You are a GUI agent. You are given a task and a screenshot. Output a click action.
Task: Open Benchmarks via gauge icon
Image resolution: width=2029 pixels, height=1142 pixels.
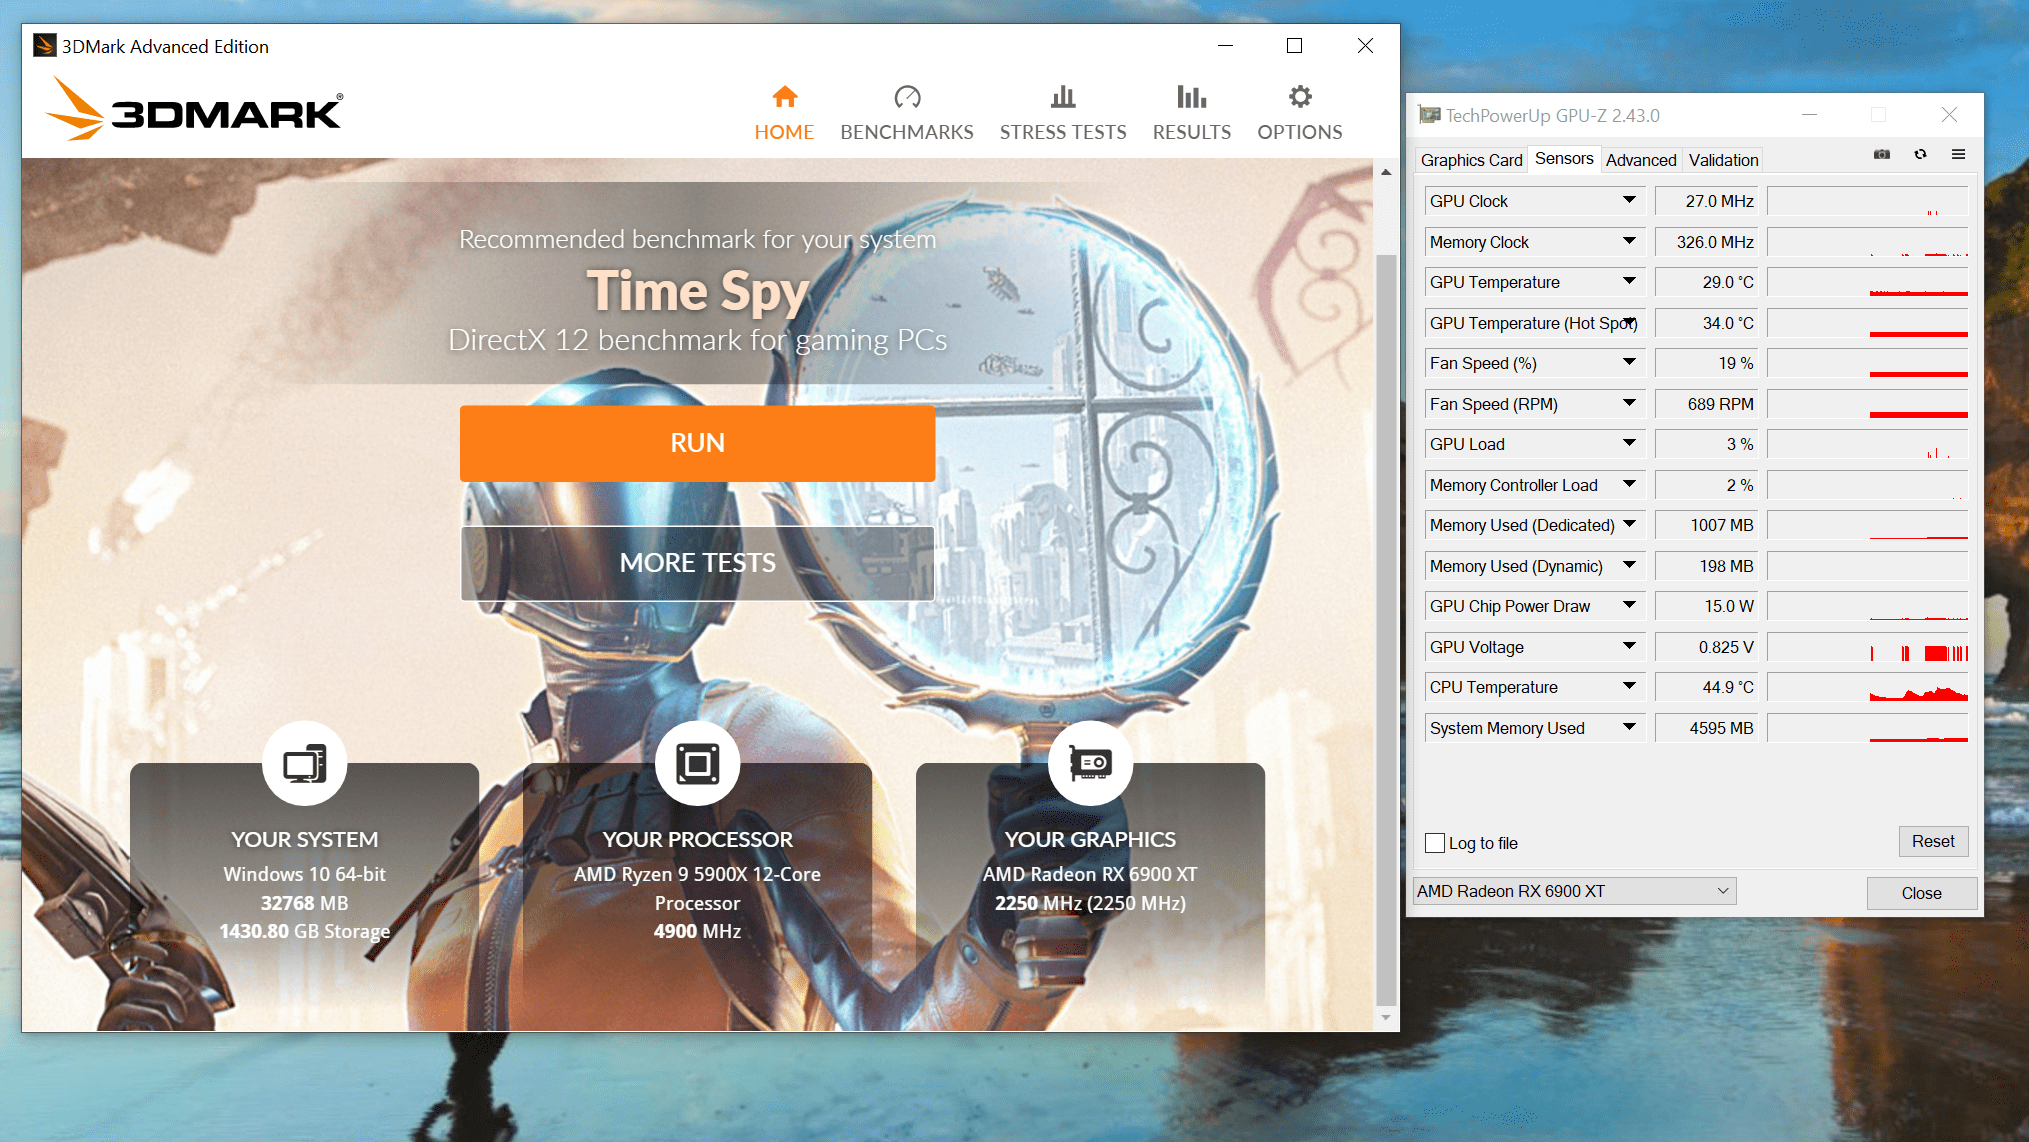[907, 97]
